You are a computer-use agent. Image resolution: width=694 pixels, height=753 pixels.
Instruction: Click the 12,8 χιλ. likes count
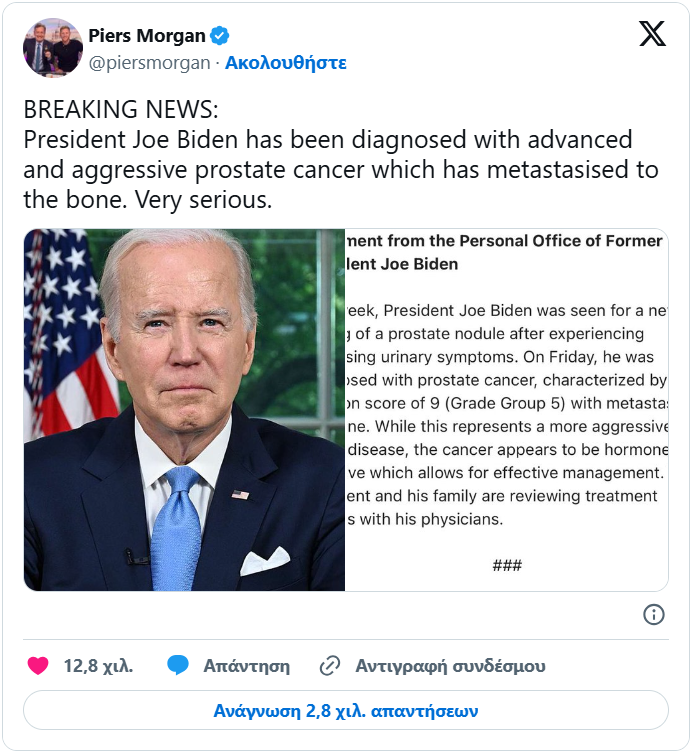(x=98, y=666)
